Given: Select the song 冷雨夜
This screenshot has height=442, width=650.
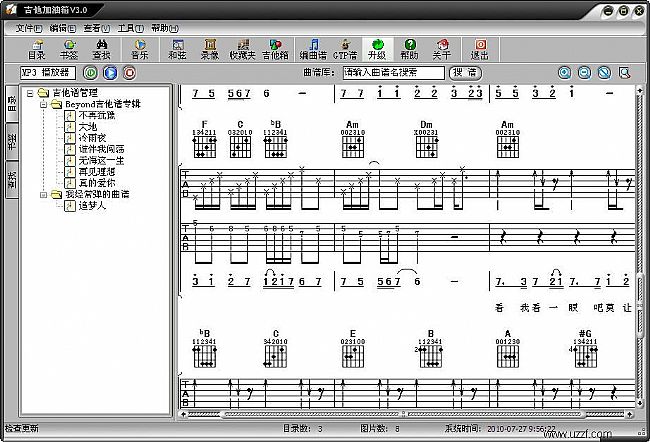Looking at the screenshot, I should pos(92,138).
